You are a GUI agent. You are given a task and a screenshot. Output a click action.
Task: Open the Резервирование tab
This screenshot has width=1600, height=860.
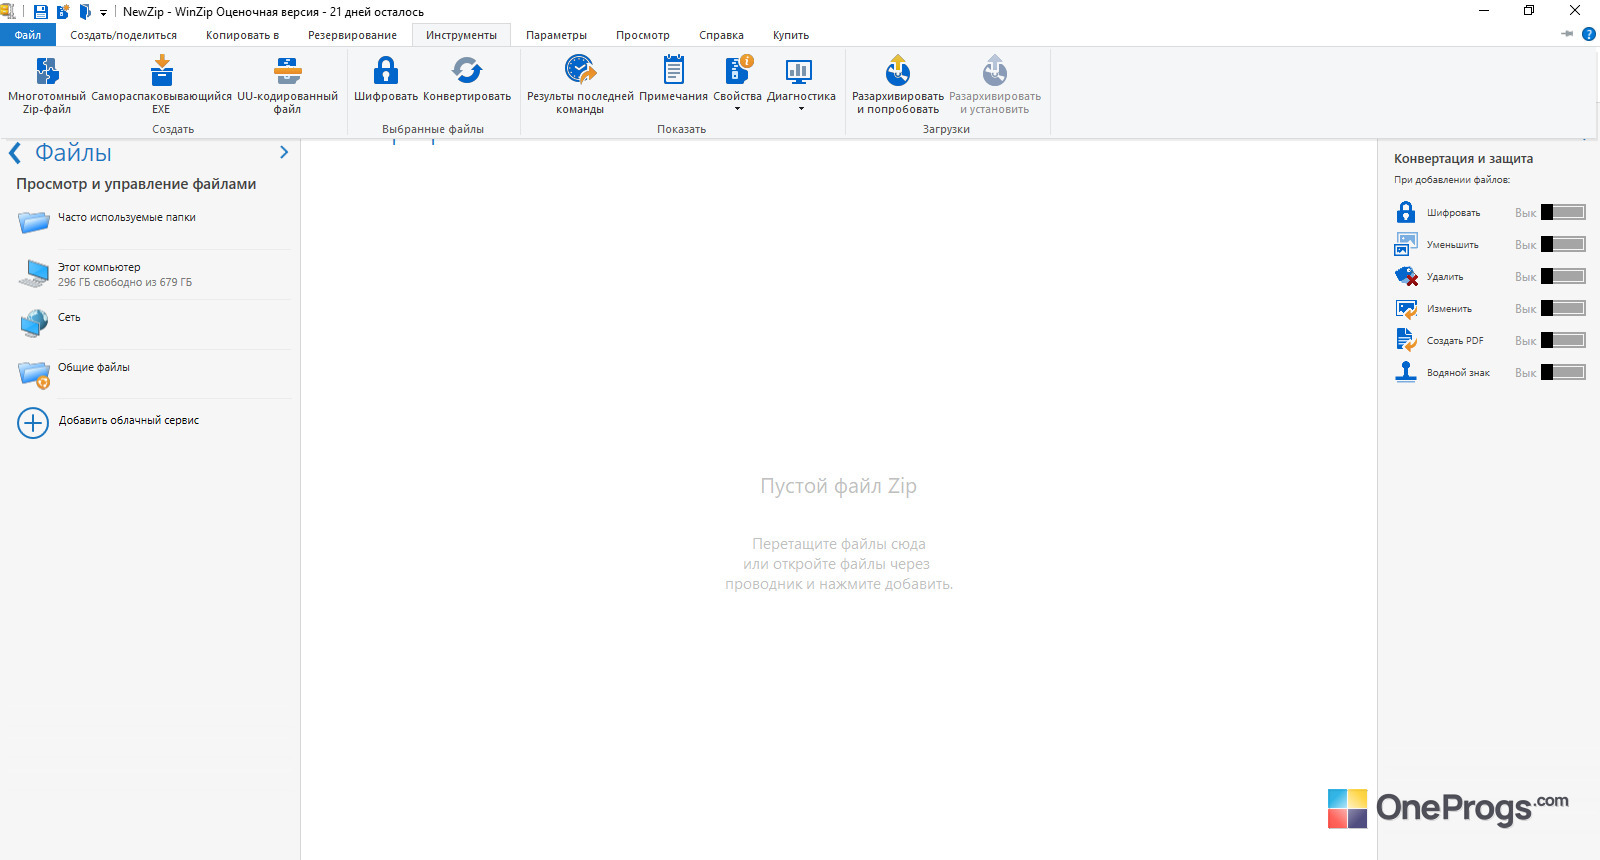(352, 35)
